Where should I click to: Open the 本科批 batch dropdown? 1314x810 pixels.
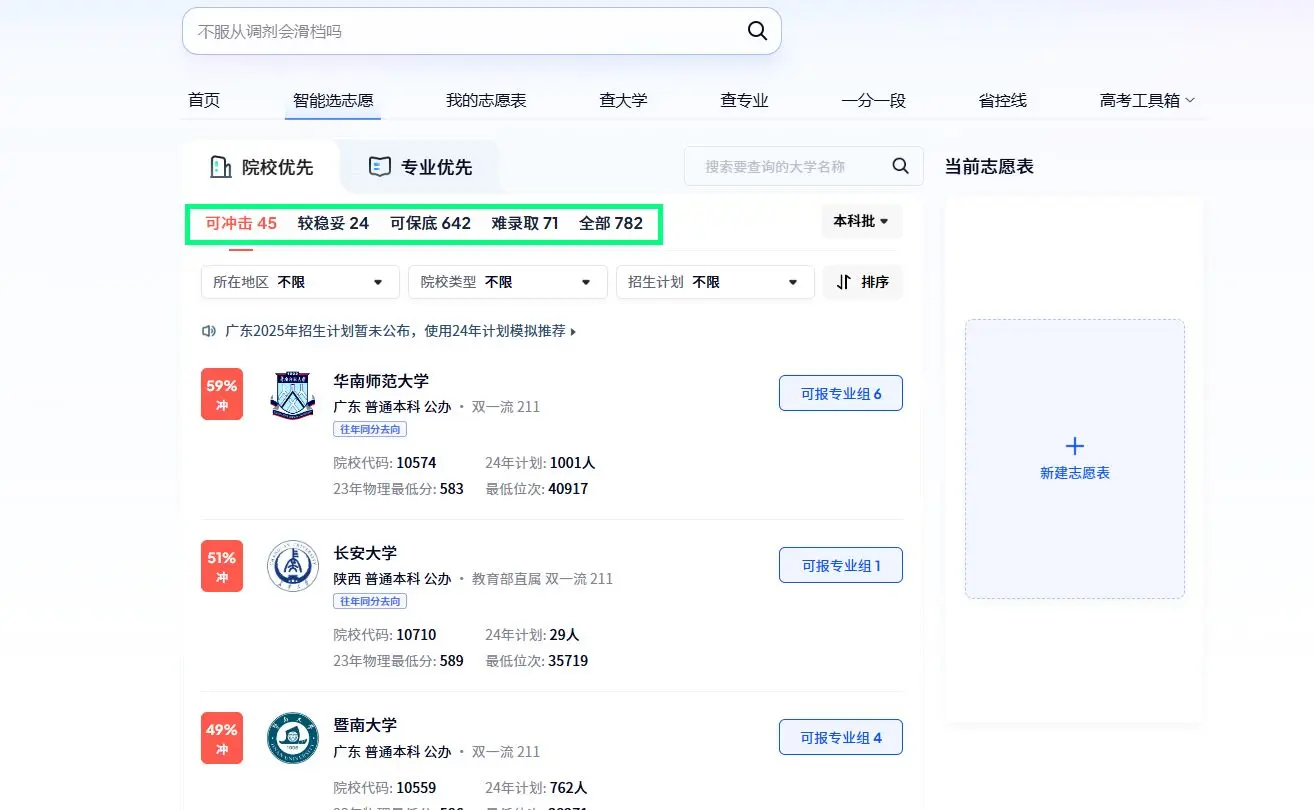point(861,221)
